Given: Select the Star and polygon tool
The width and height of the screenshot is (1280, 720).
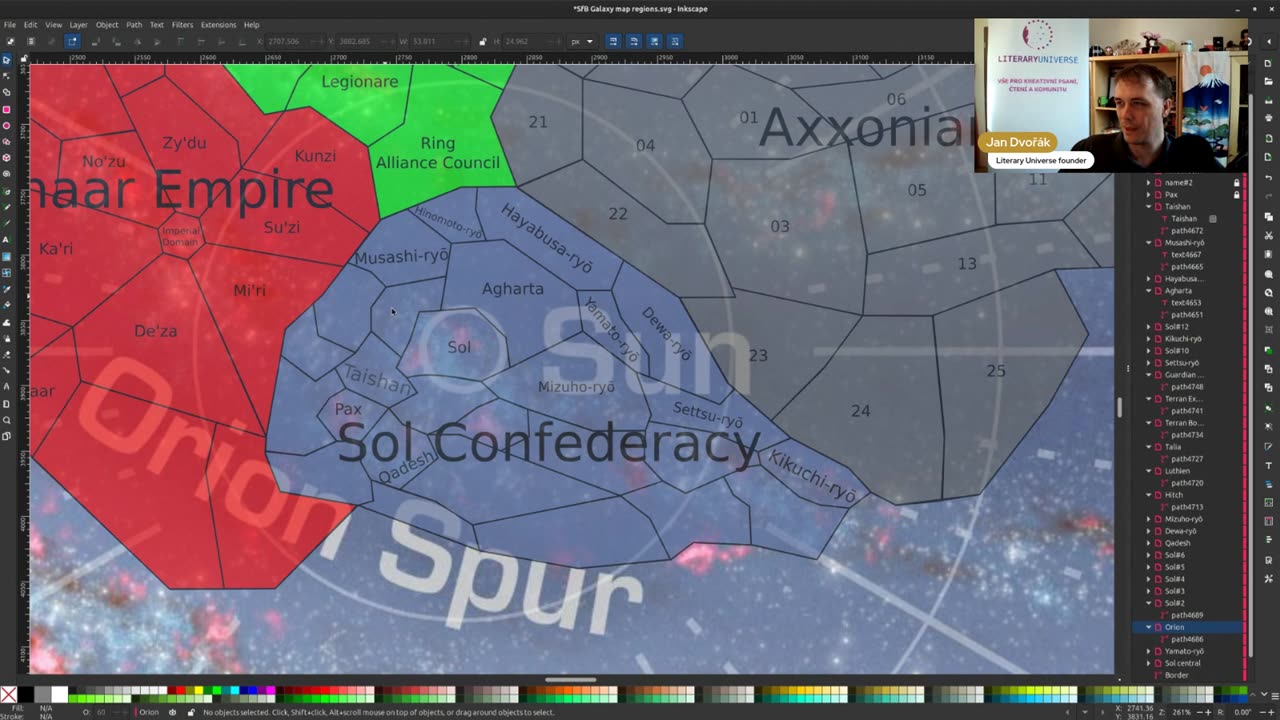Looking at the screenshot, I should (6, 141).
